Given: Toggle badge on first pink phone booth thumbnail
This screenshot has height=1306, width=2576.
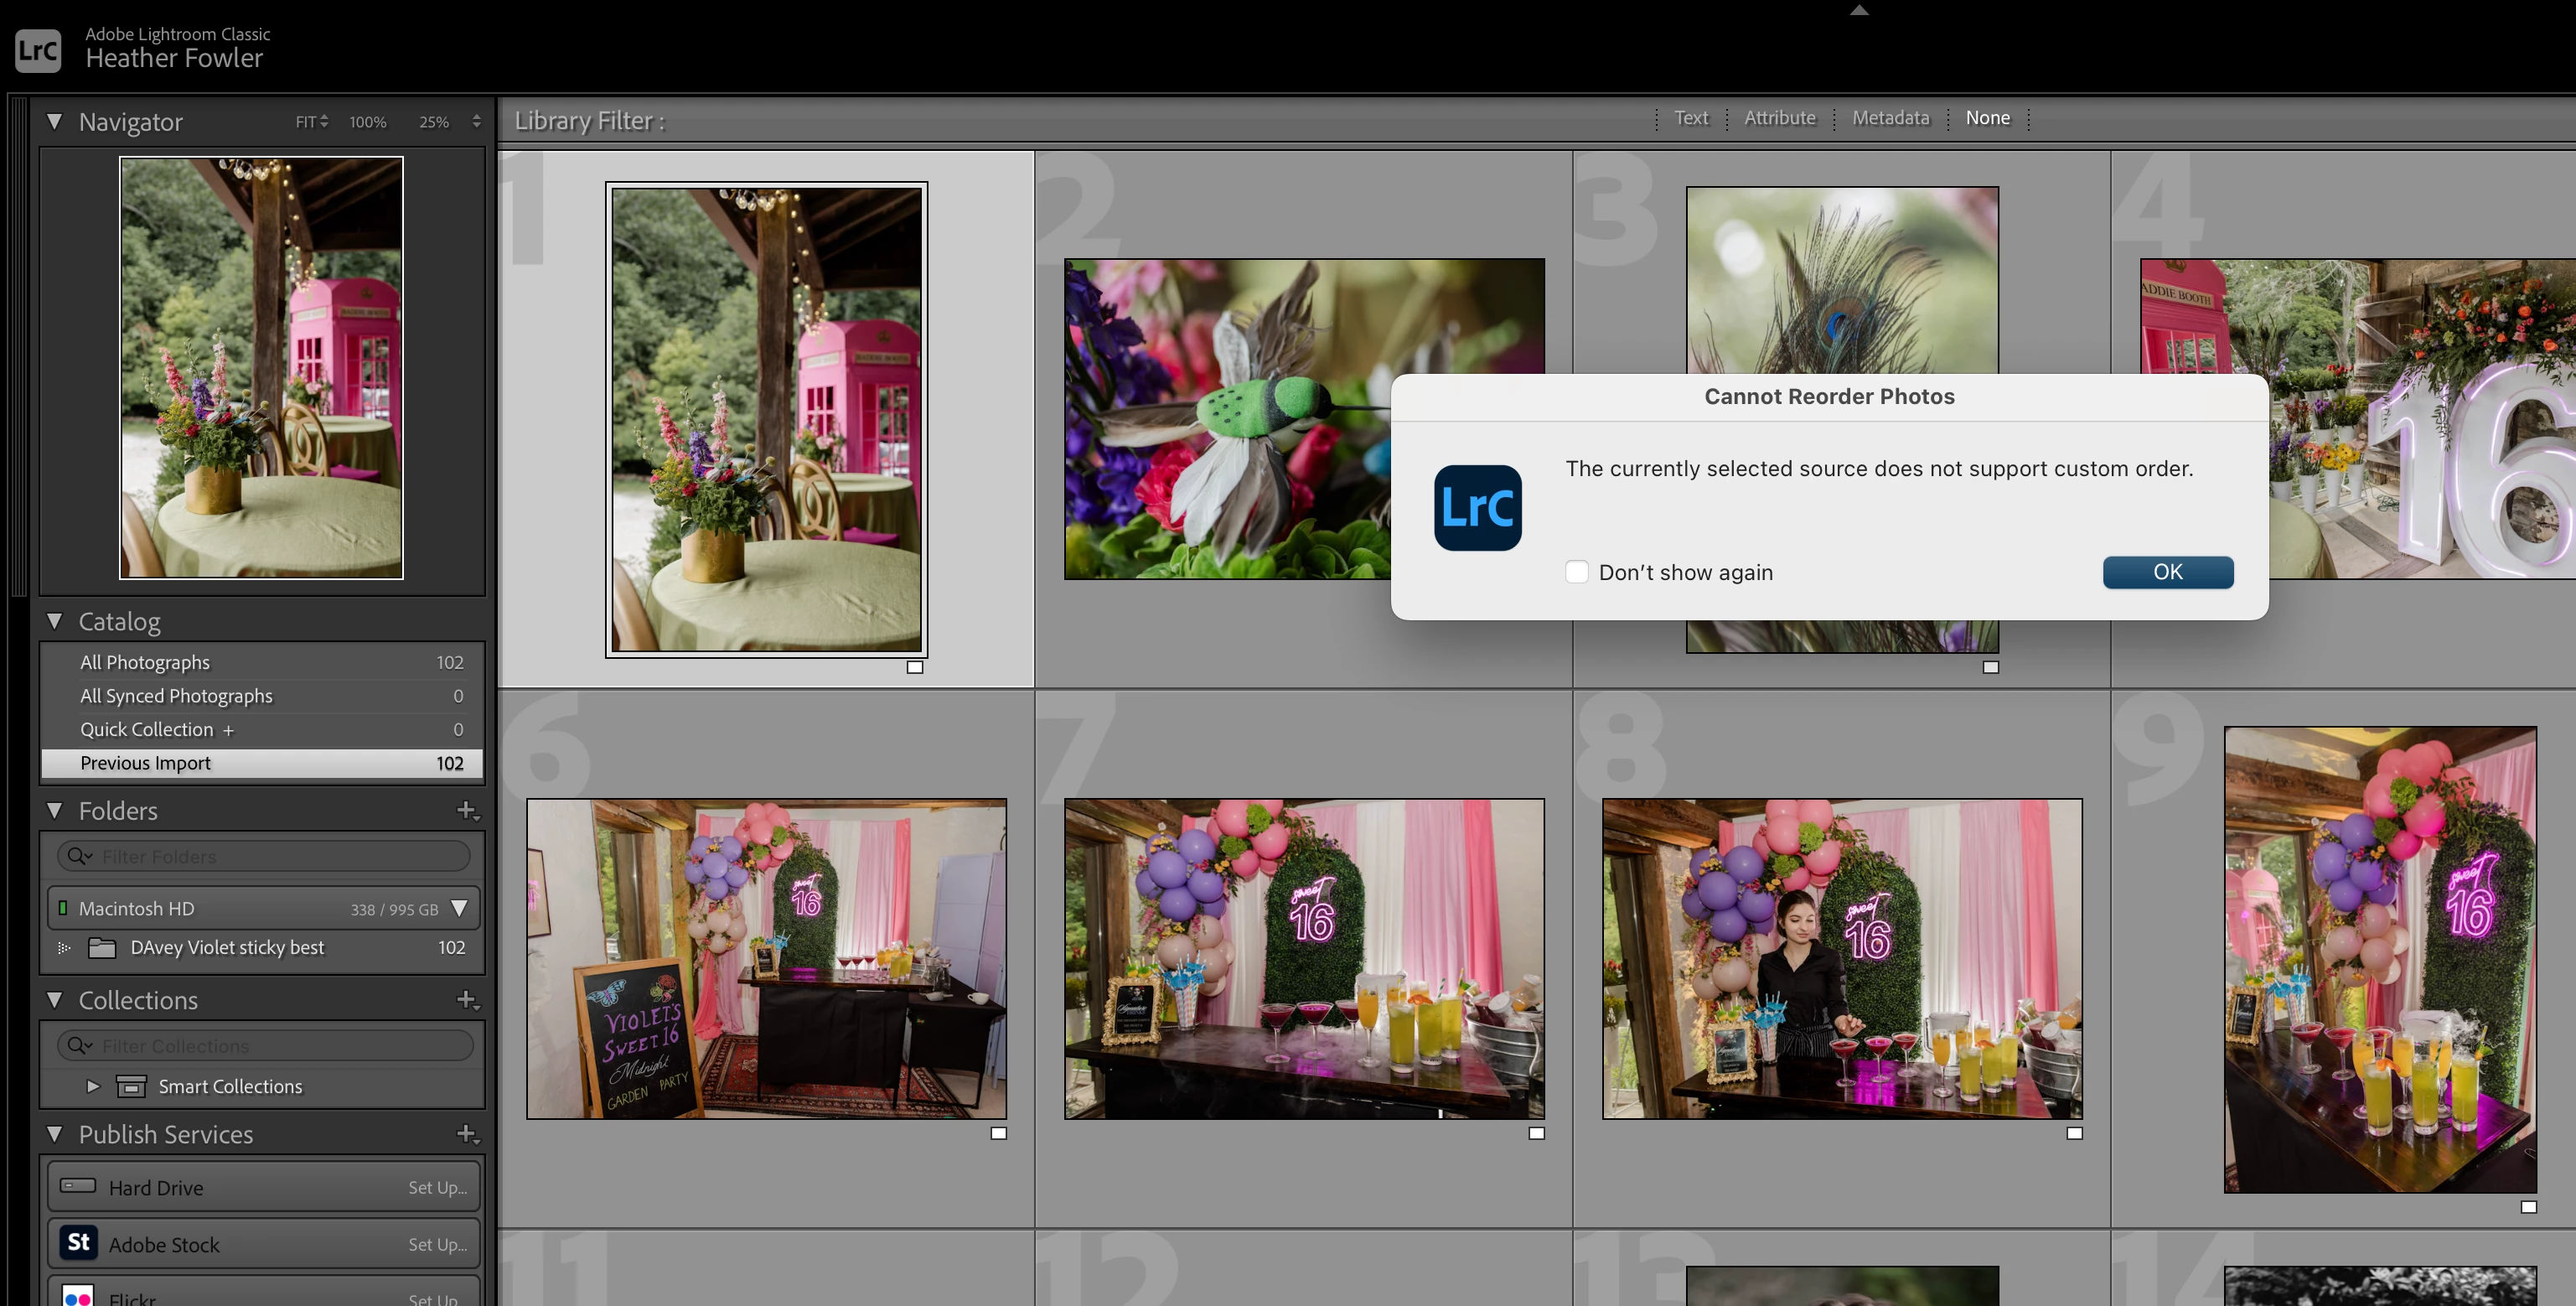Looking at the screenshot, I should 914,667.
